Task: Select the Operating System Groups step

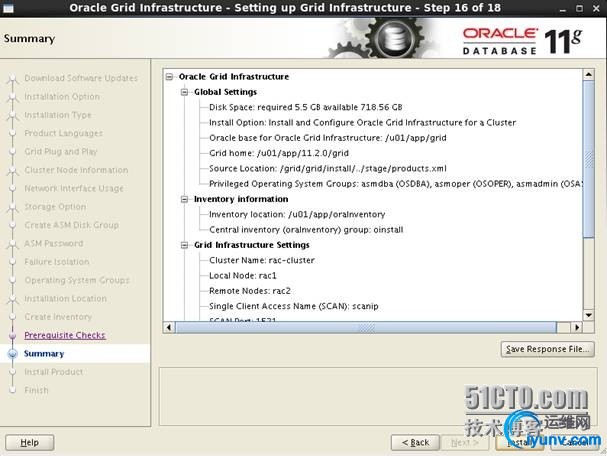Action: point(77,280)
